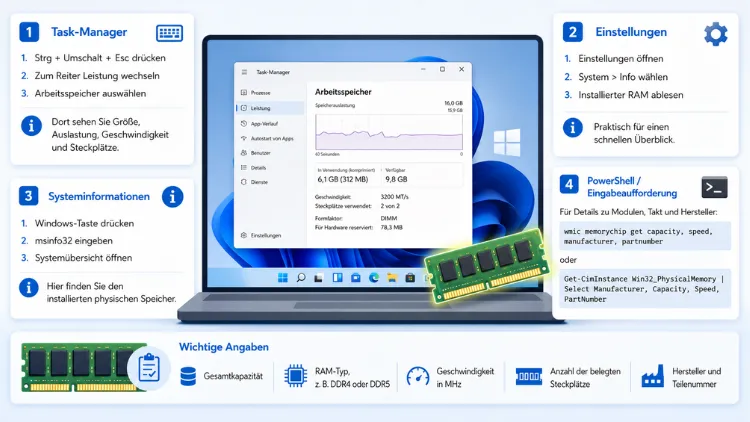Click the '9,8 GB' Verfügbar value
The height and width of the screenshot is (422, 750).
(x=396, y=179)
